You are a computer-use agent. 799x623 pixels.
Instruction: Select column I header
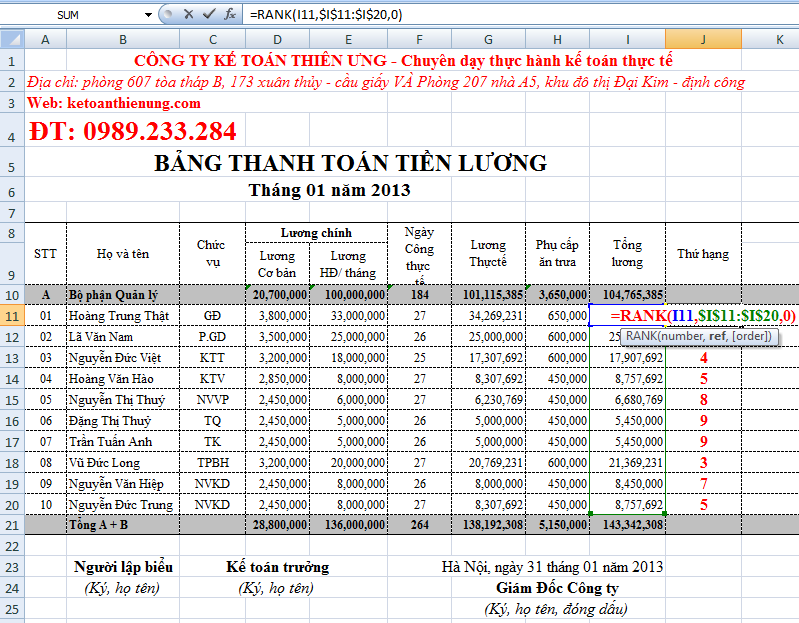[x=627, y=39]
